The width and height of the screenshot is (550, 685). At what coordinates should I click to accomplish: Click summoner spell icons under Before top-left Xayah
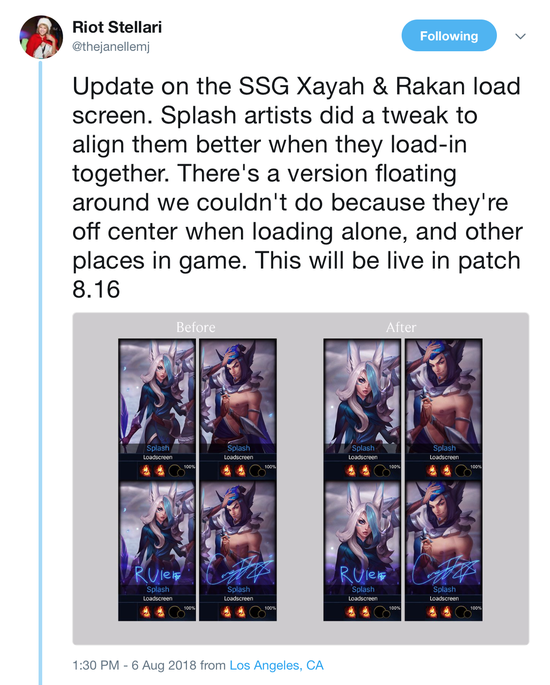[153, 471]
